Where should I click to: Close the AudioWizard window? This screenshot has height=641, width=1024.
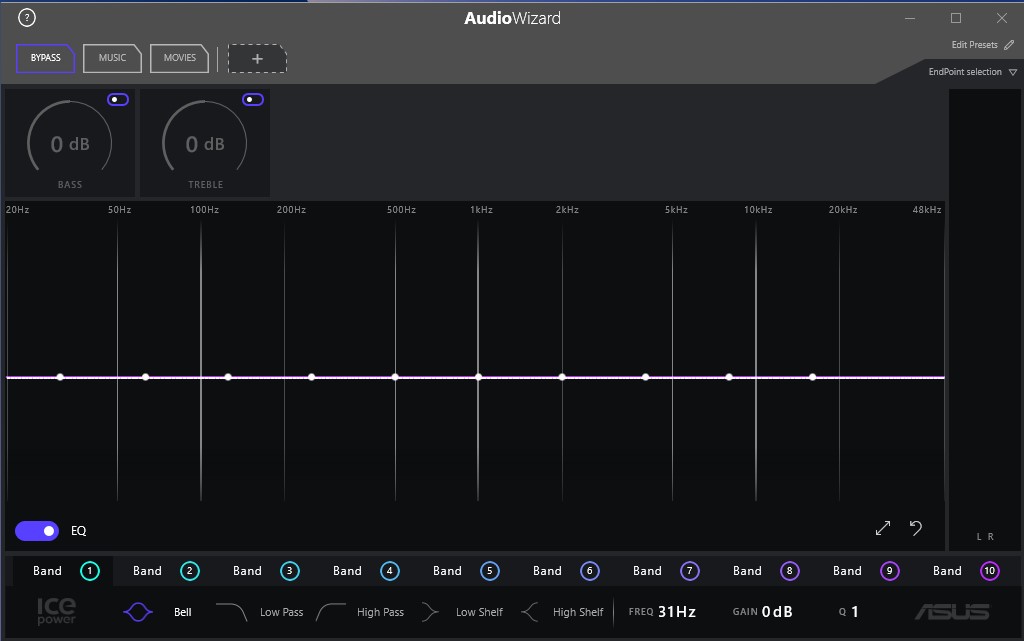pos(1002,18)
